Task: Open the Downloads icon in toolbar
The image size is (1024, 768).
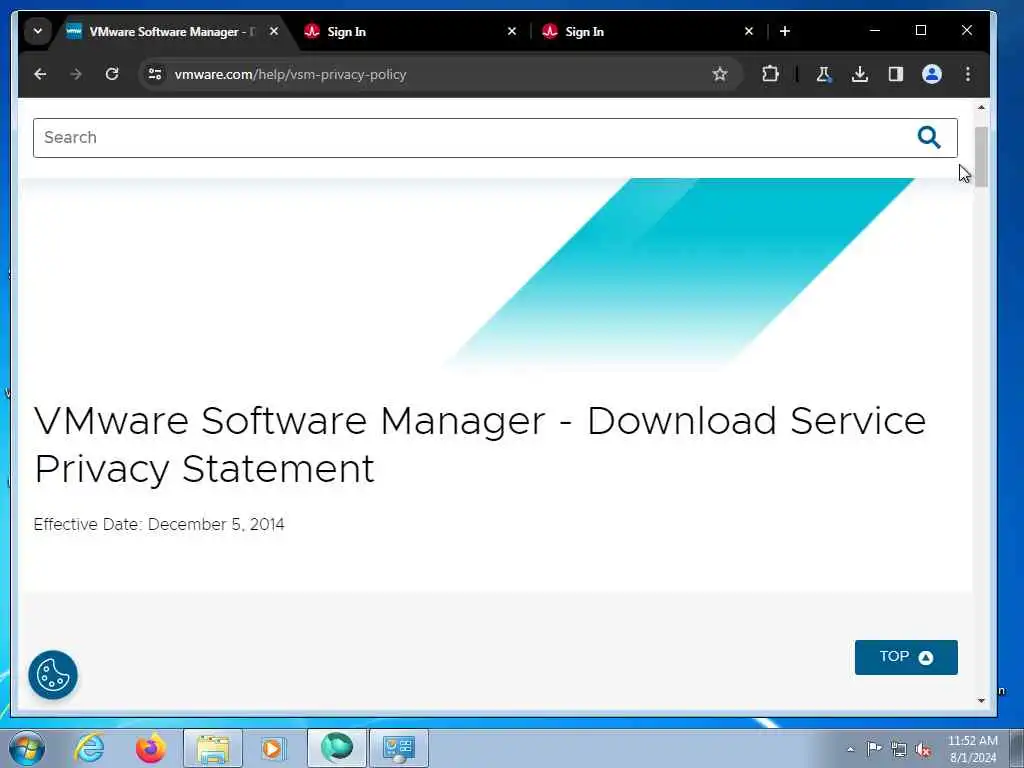Action: 860,74
